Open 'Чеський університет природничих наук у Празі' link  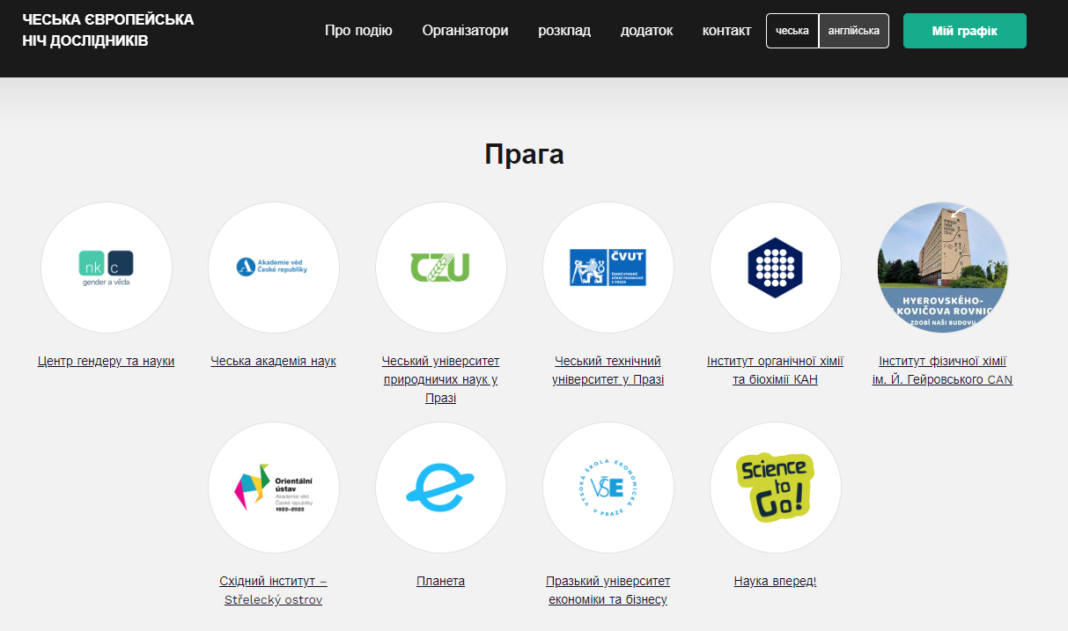tap(441, 380)
